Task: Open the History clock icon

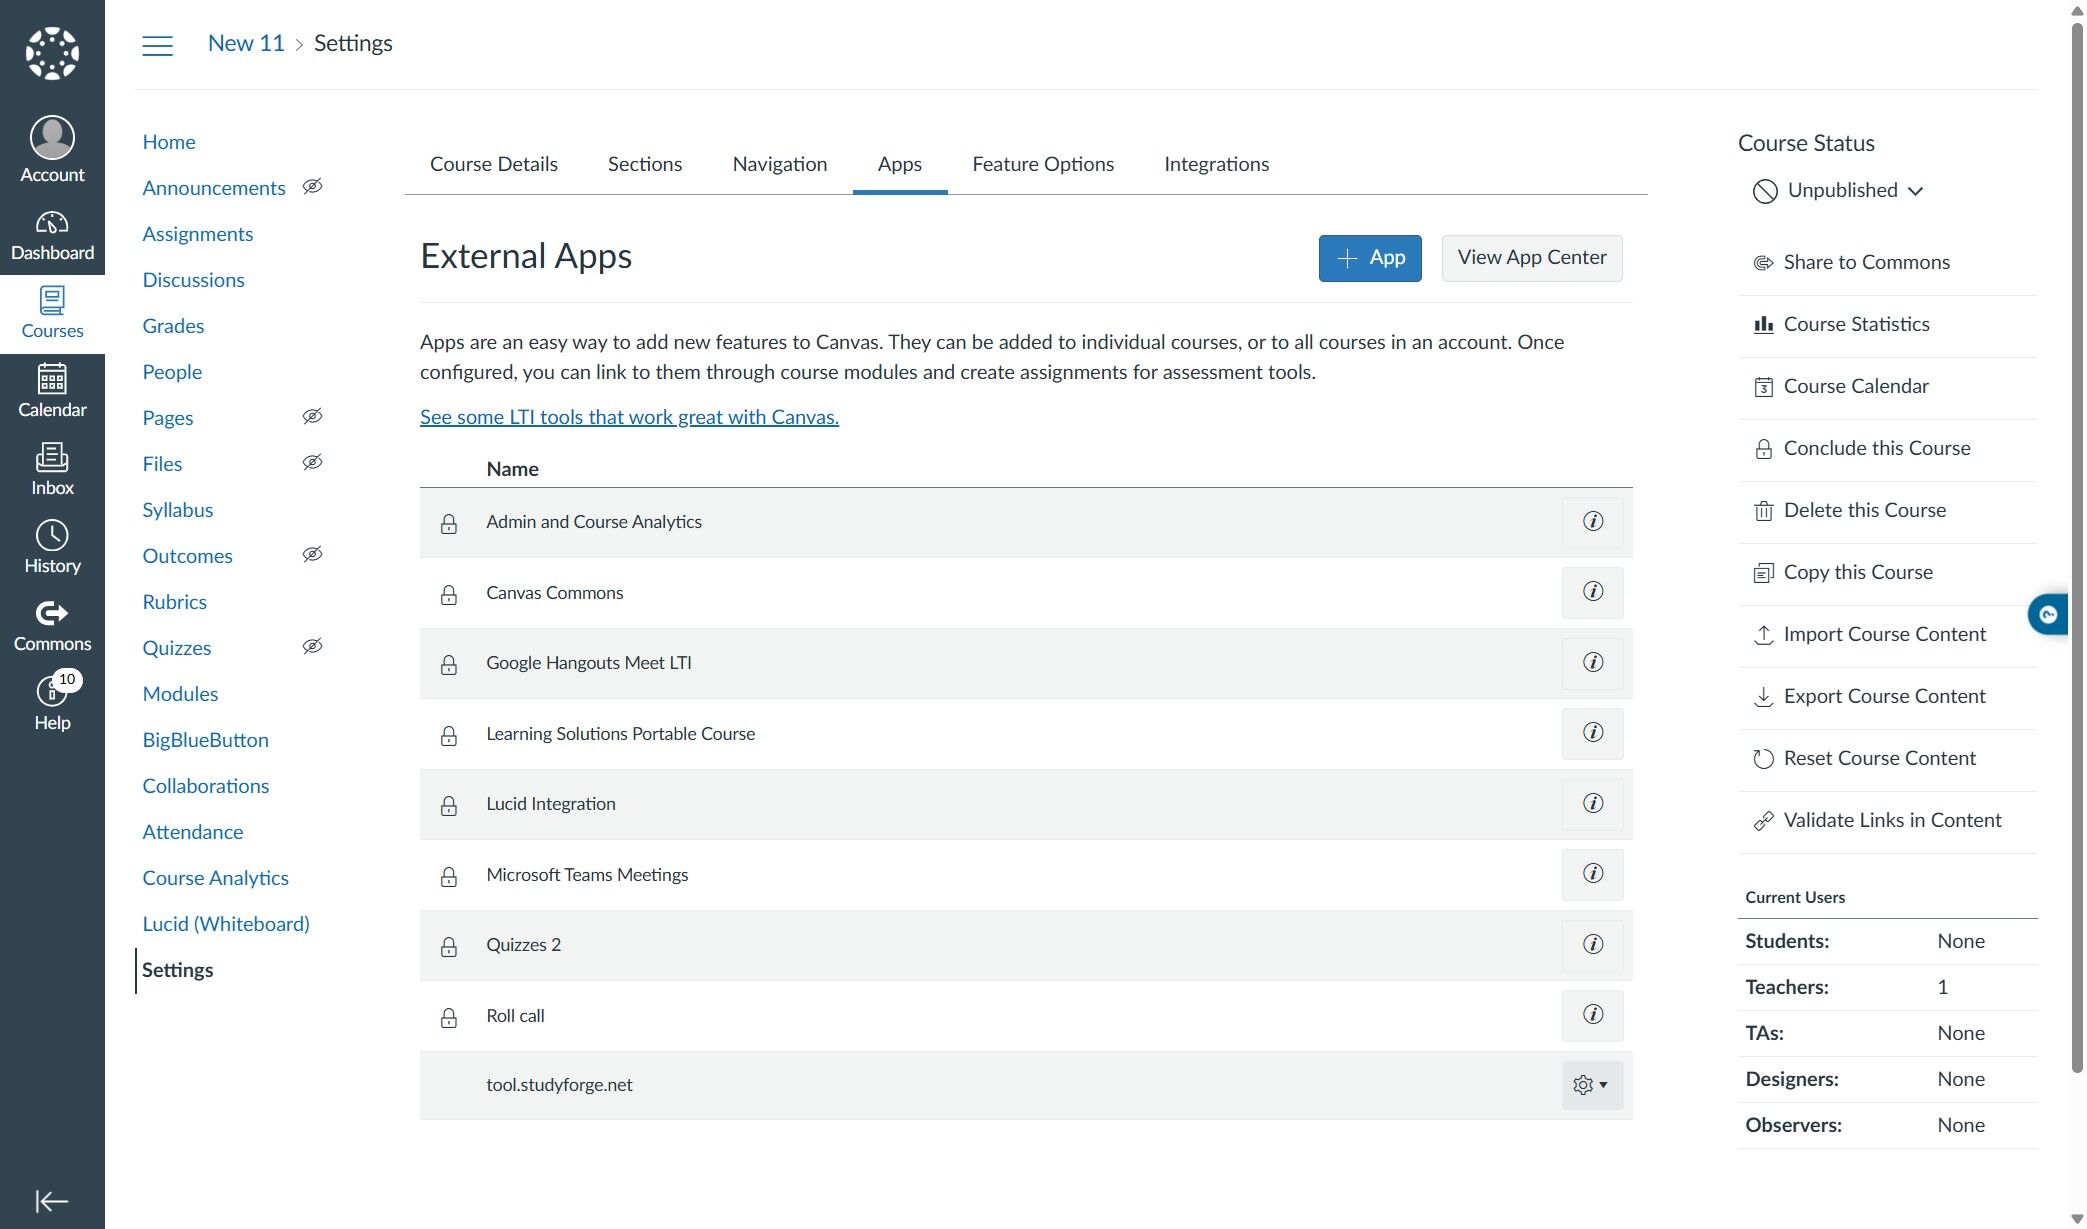Action: pyautogui.click(x=52, y=547)
